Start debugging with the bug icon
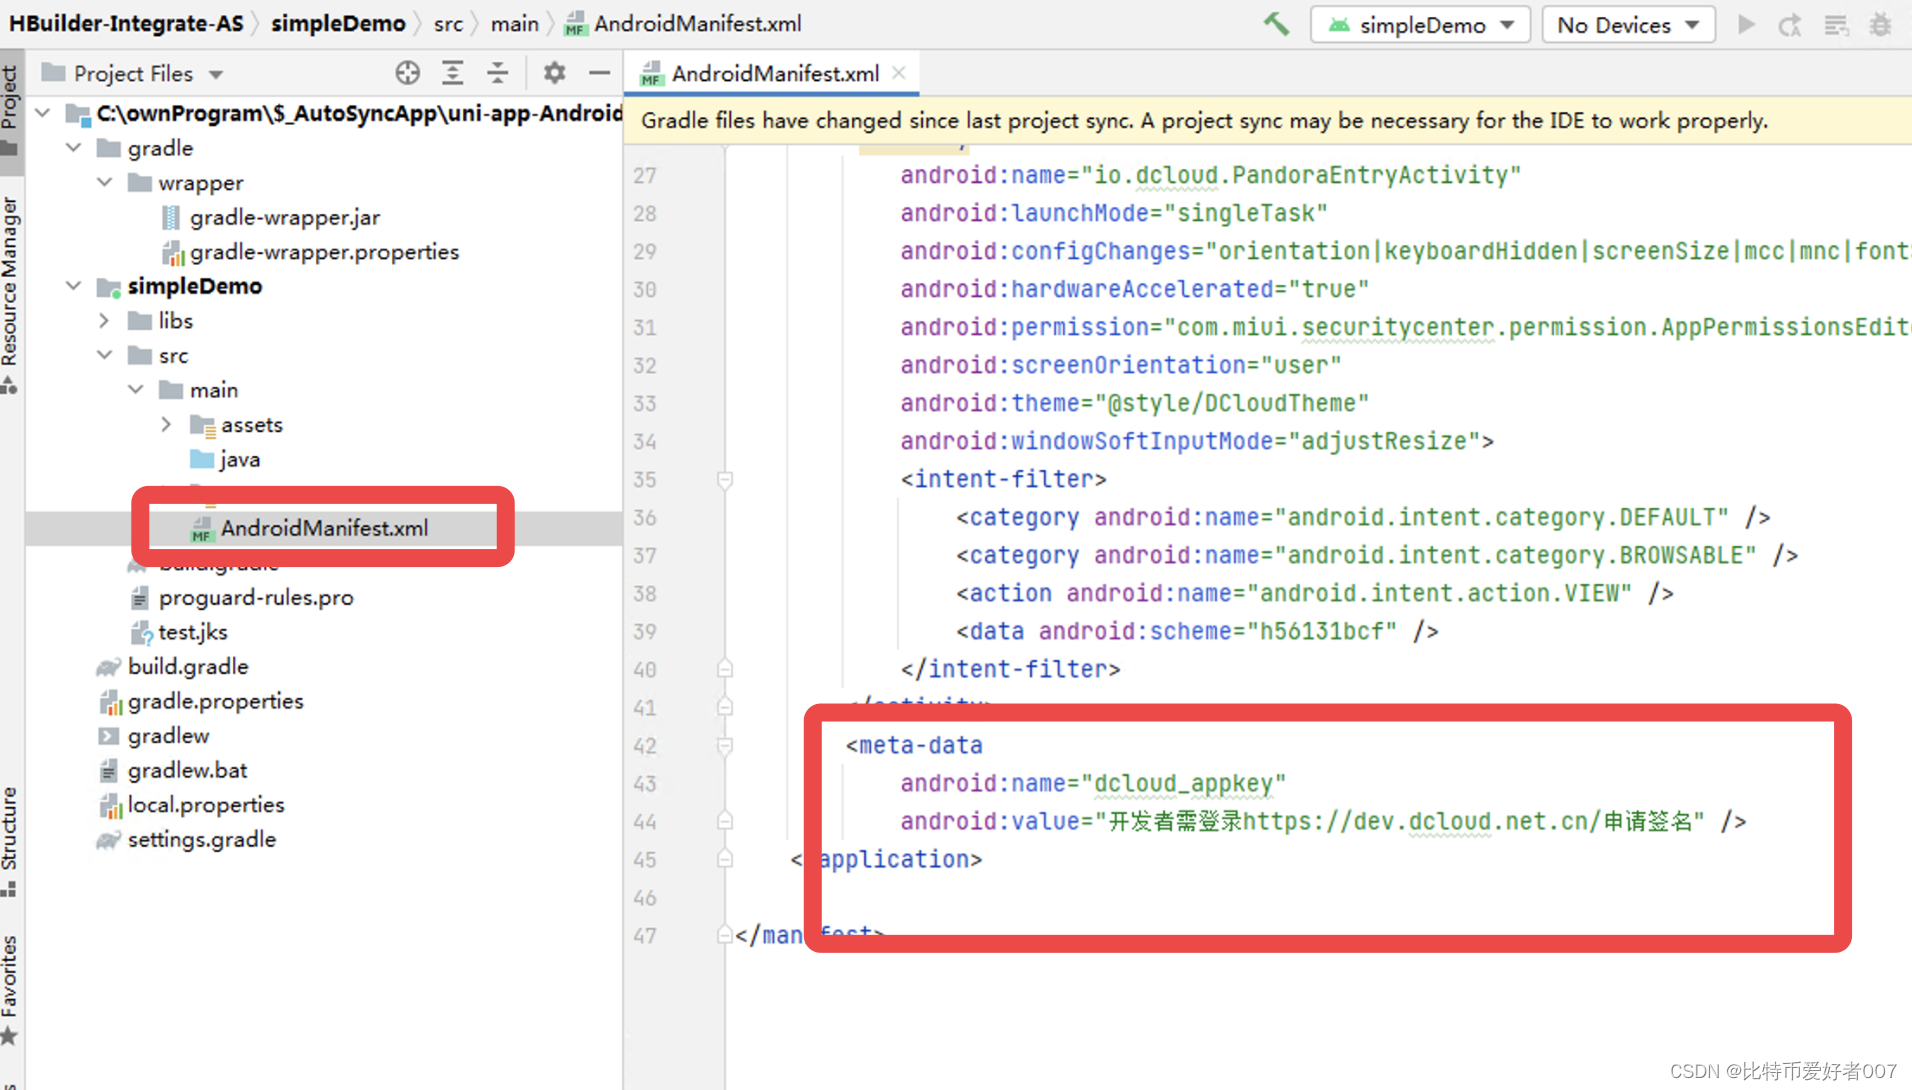 [x=1881, y=24]
